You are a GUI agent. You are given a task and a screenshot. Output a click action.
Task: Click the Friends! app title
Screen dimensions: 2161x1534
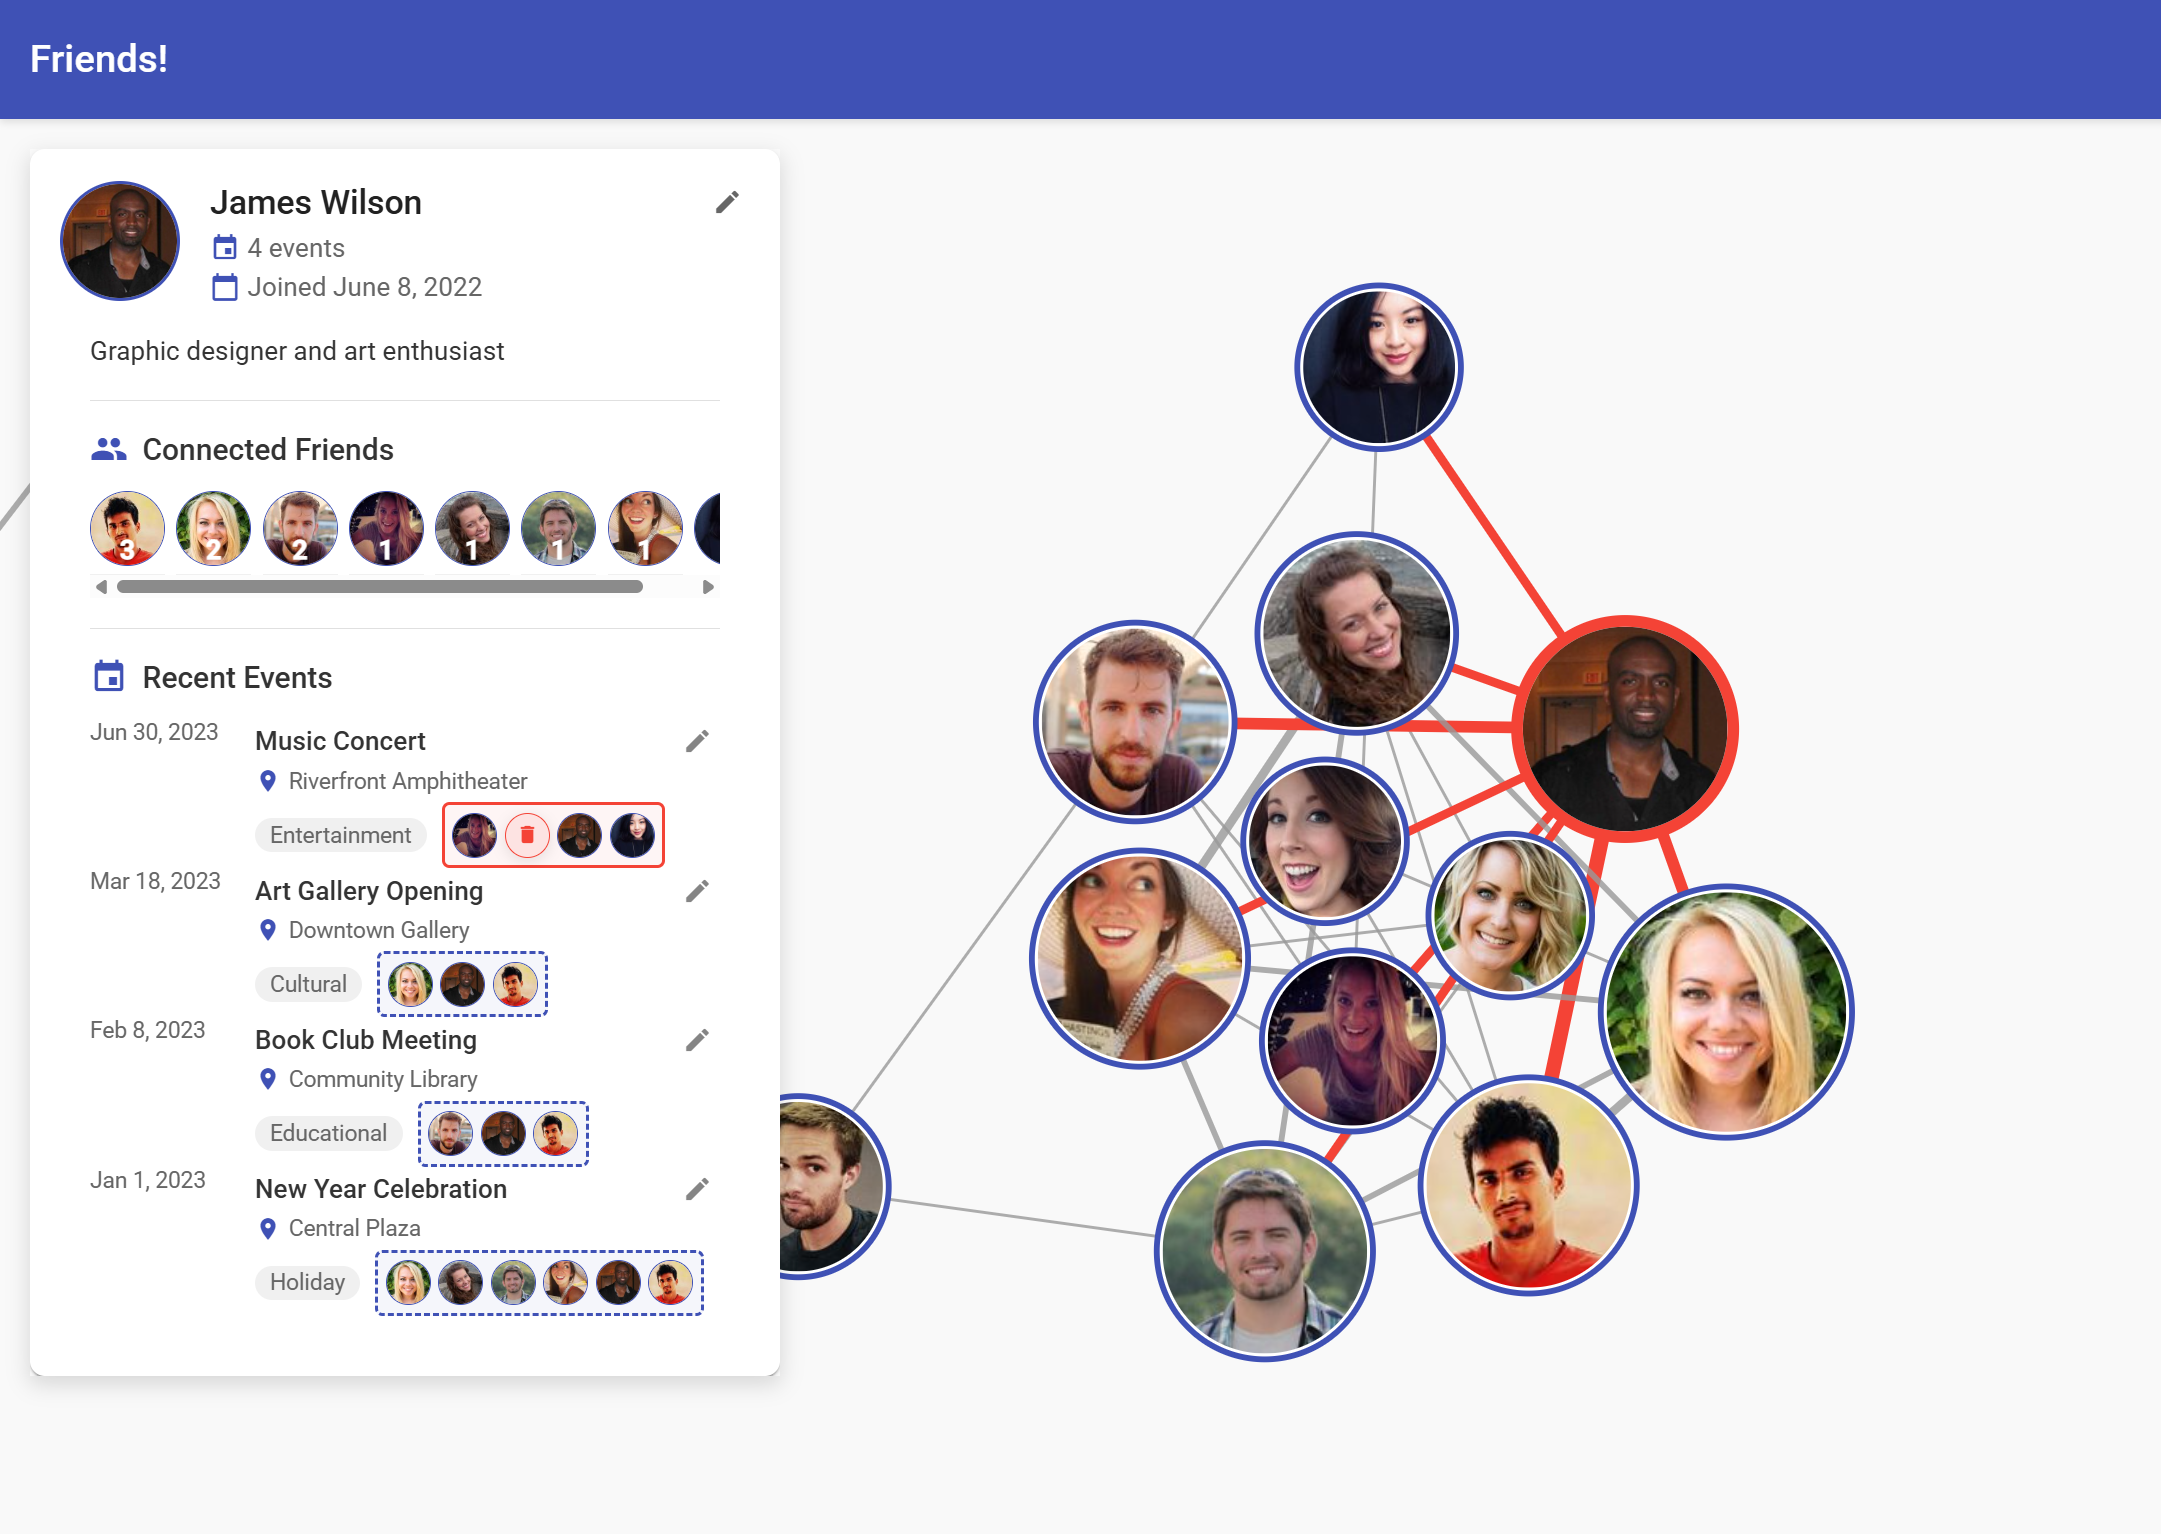[99, 59]
